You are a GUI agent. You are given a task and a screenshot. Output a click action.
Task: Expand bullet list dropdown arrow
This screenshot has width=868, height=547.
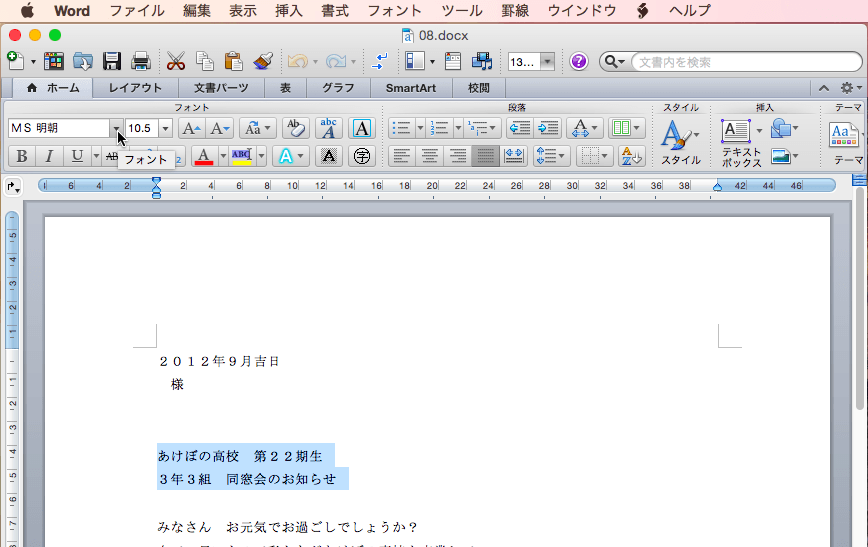pos(420,128)
